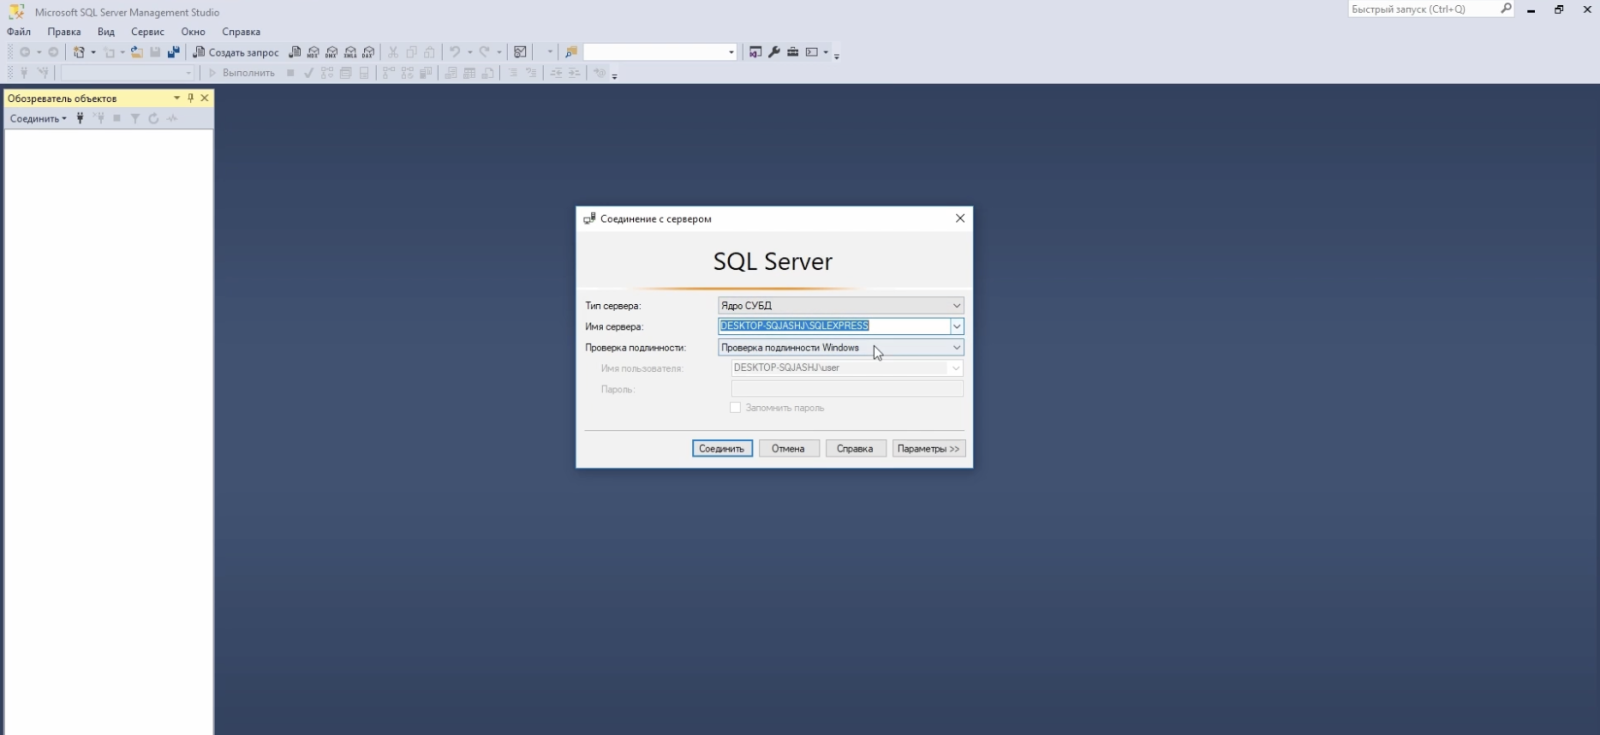The width and height of the screenshot is (1600, 735).
Task: Open the Соединить dropdown in Object Explorer
Action: (38, 118)
